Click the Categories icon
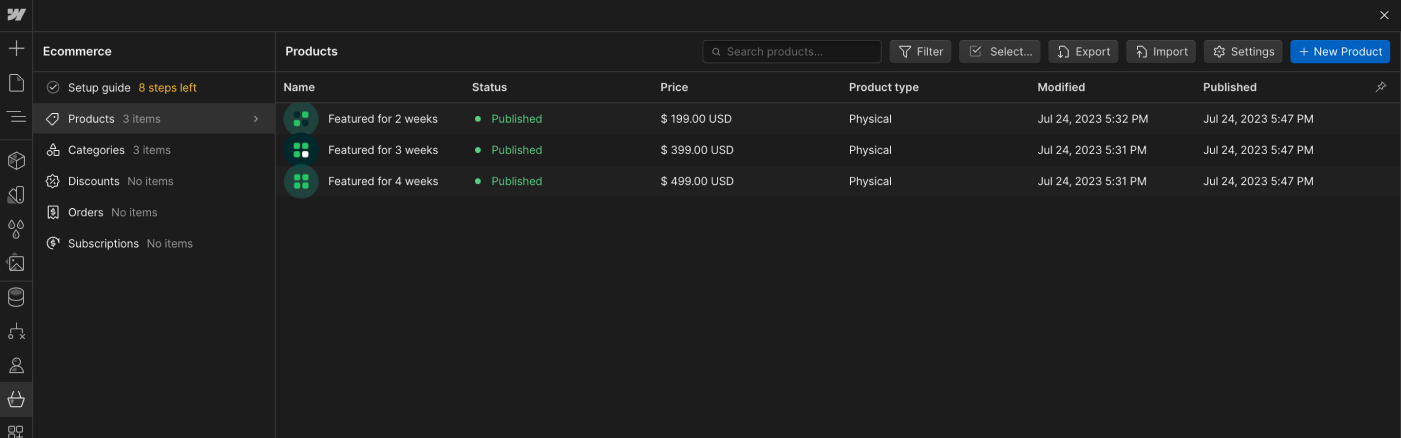The height and width of the screenshot is (438, 1401). 53,150
